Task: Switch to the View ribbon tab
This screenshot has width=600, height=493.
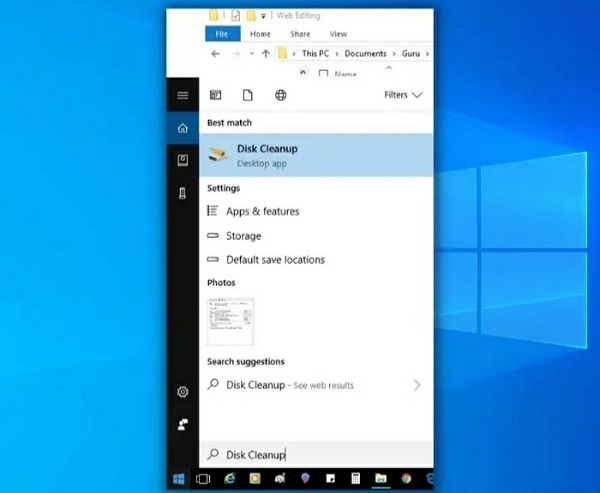Action: (338, 34)
